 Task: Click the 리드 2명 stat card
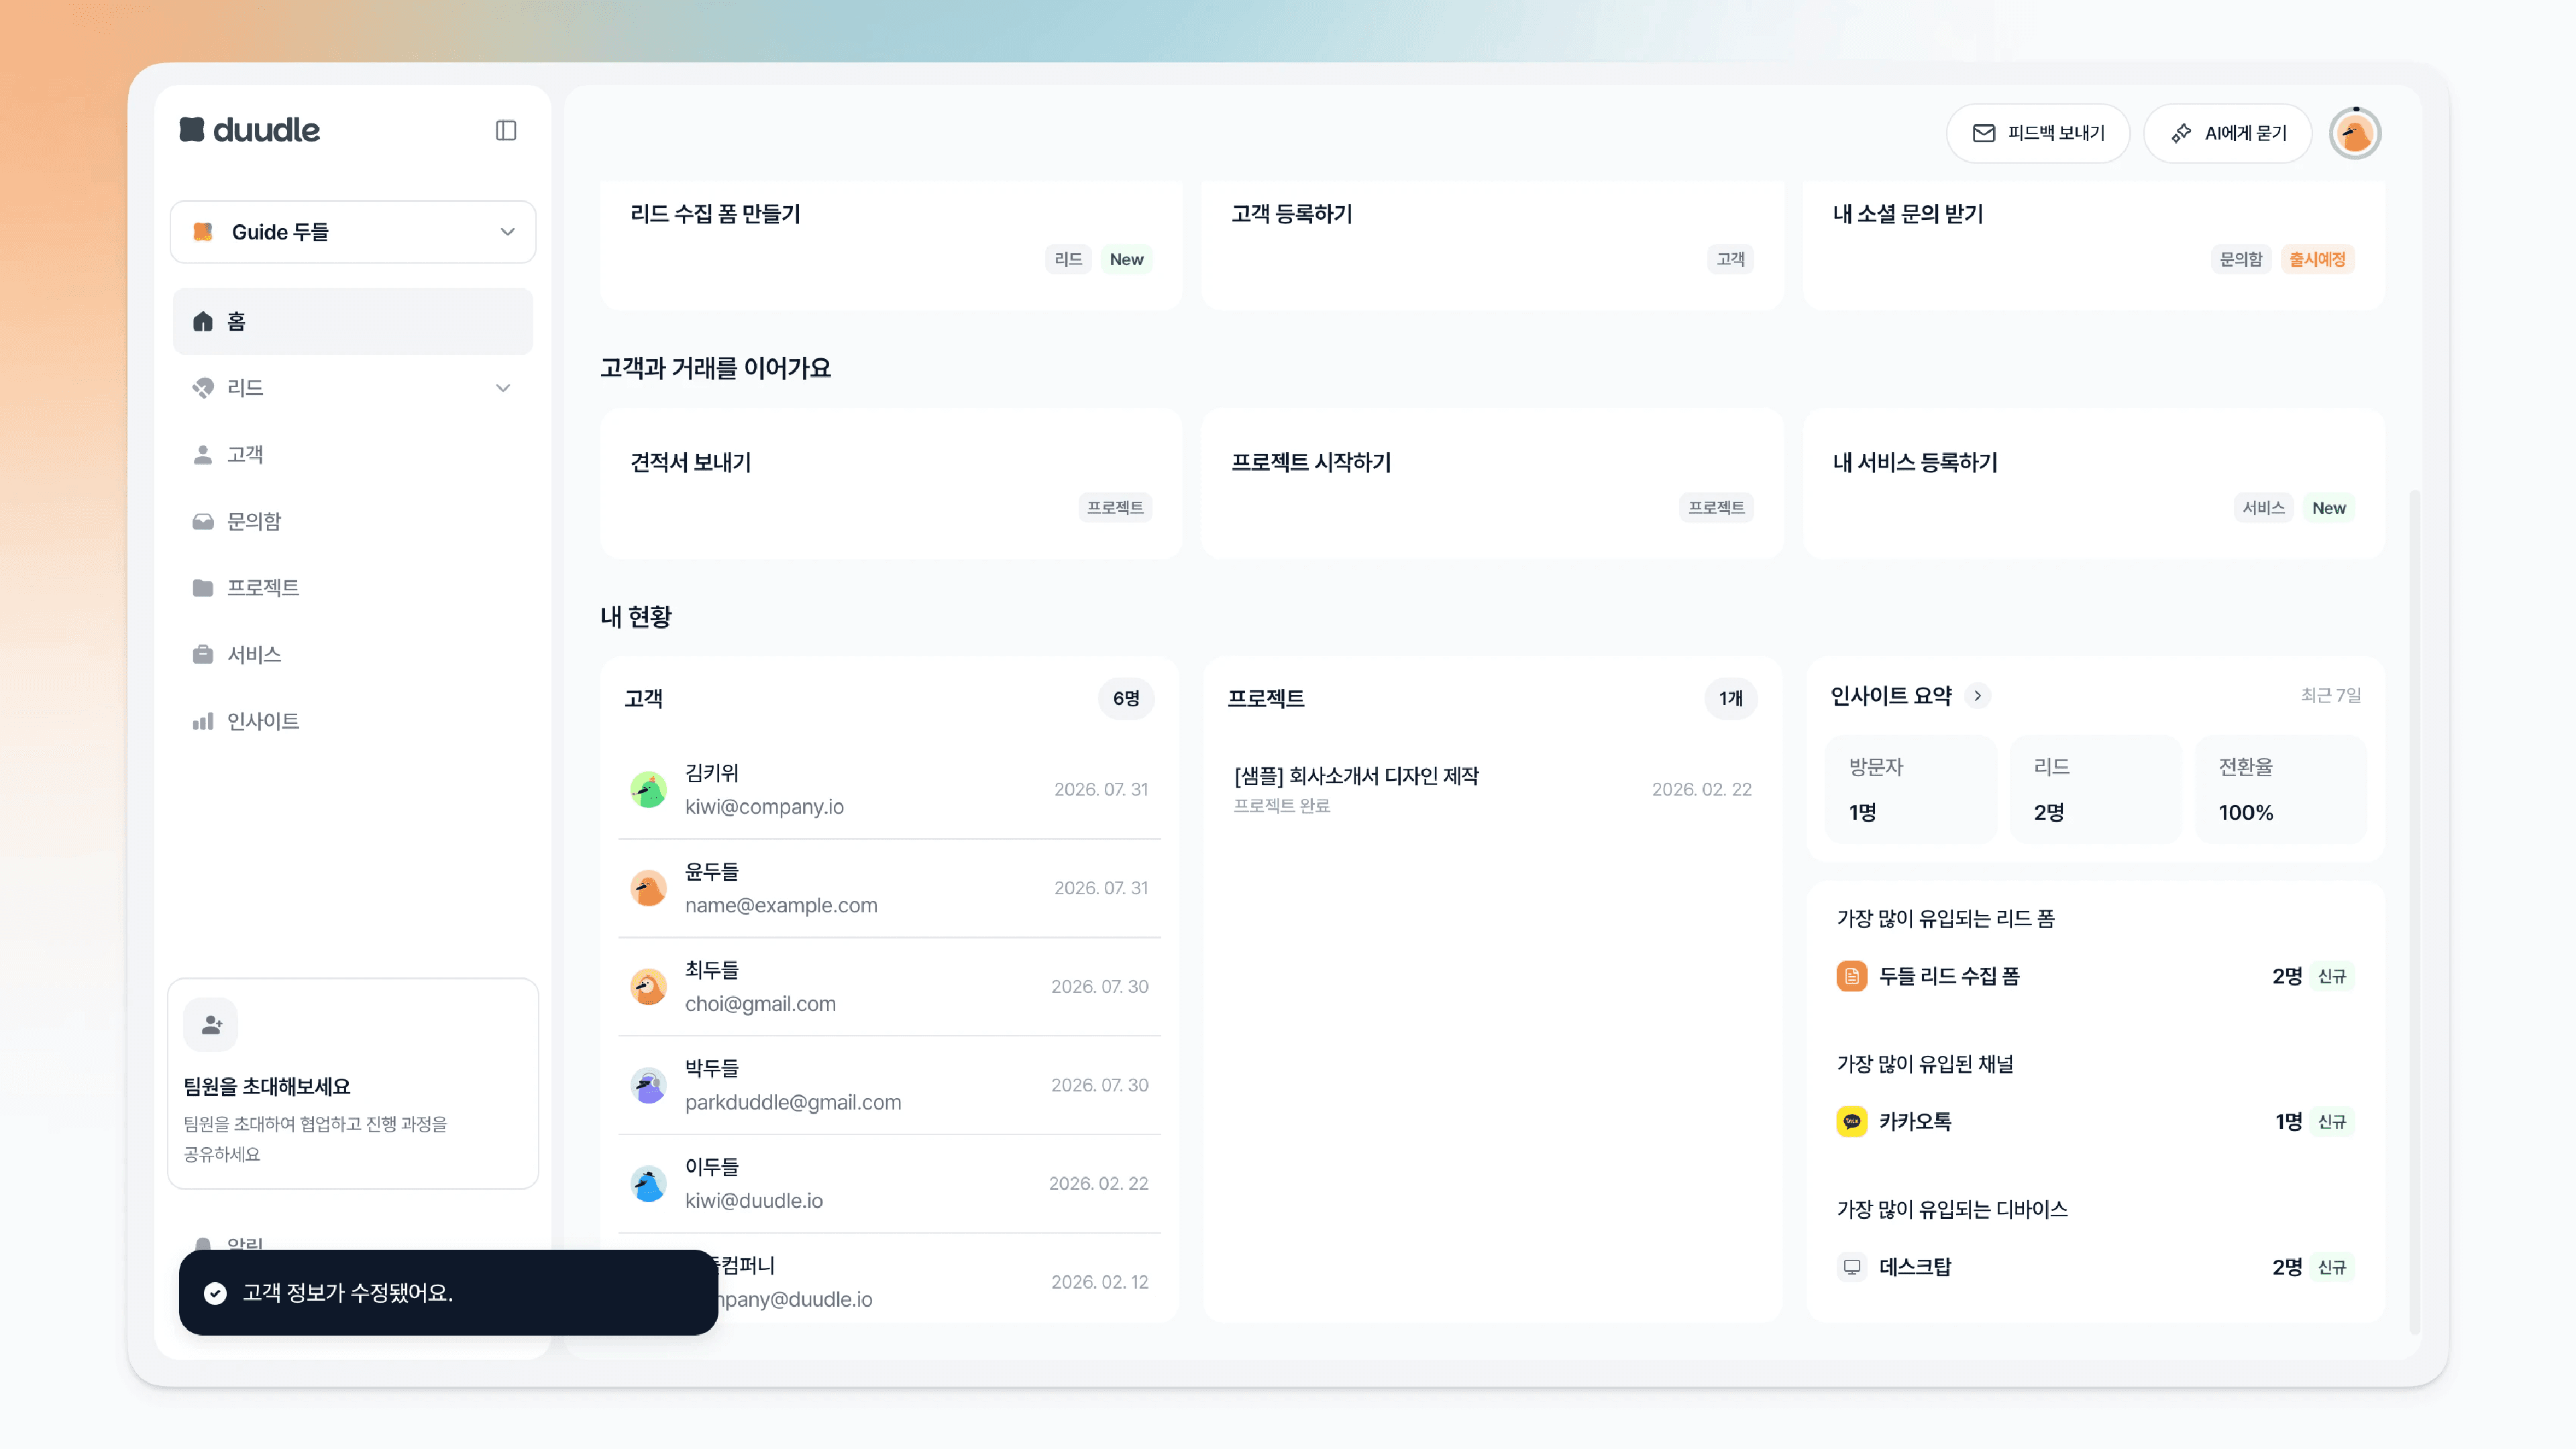point(2095,790)
